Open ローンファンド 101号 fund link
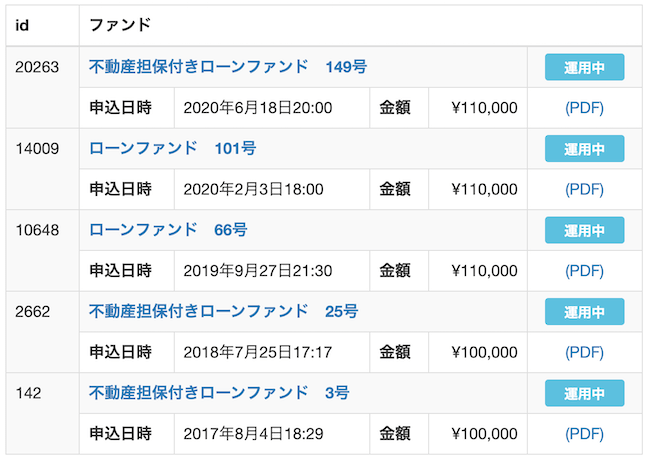 172,148
